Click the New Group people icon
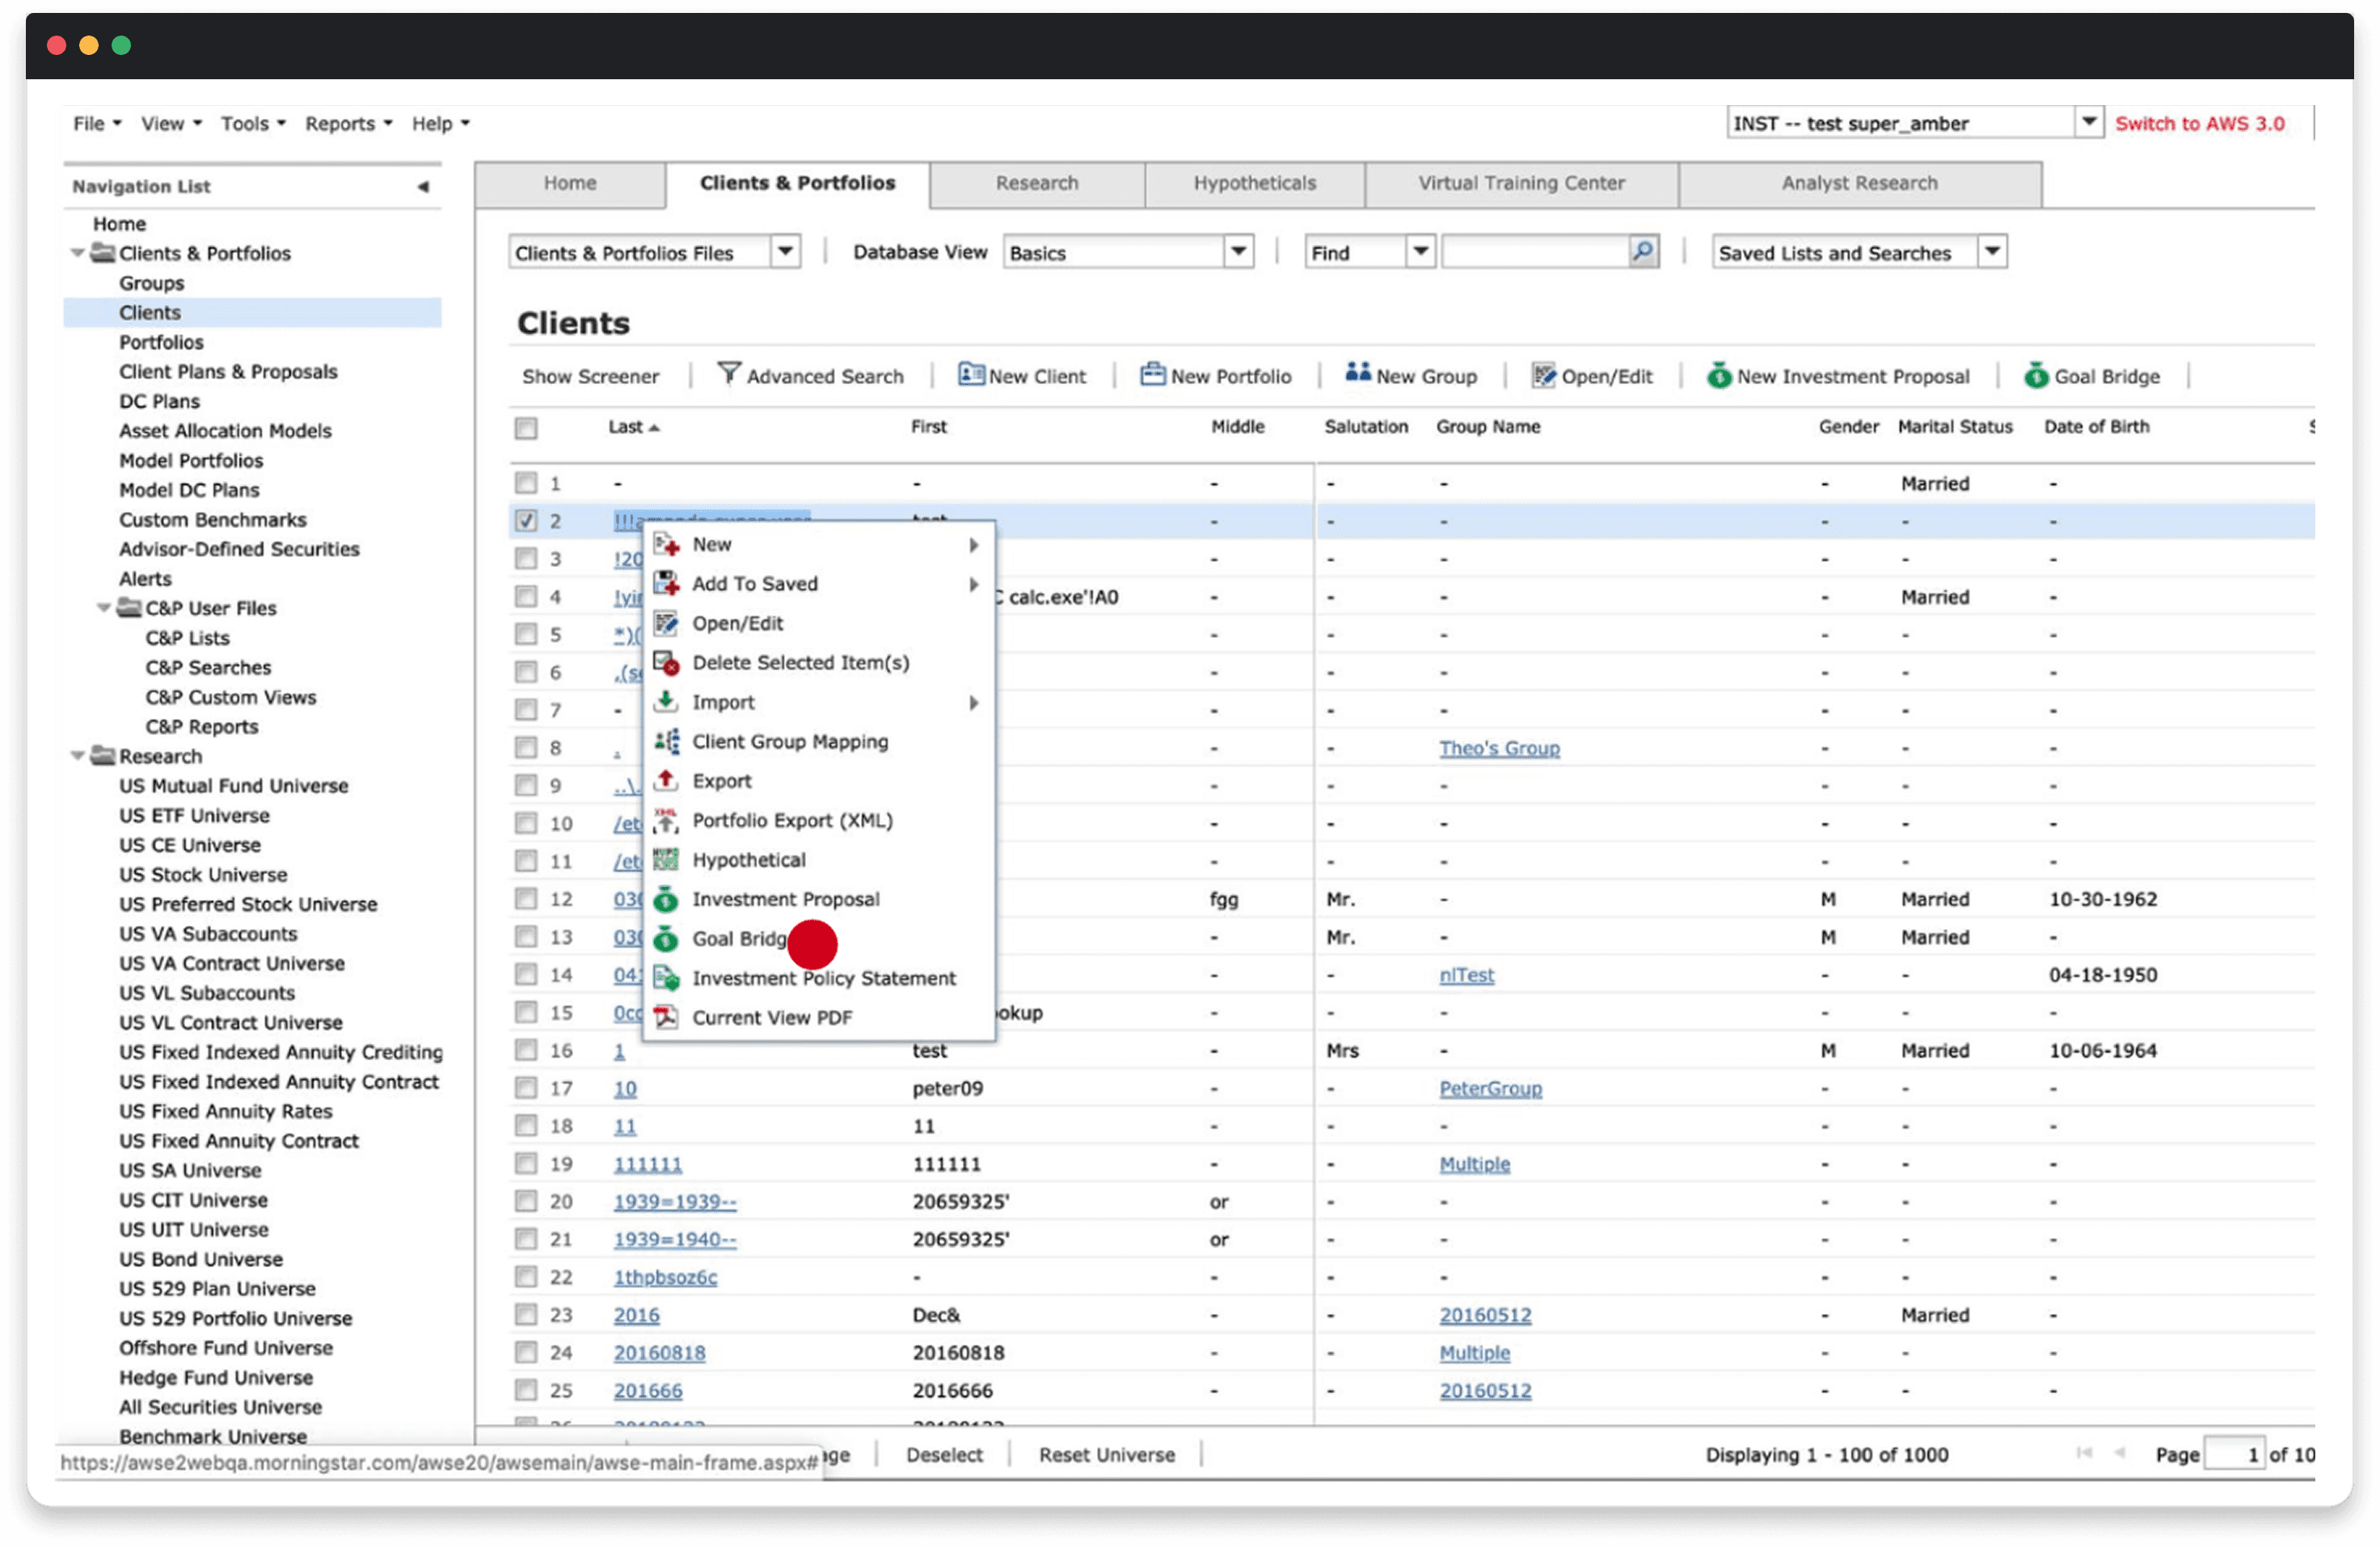 [x=1357, y=373]
